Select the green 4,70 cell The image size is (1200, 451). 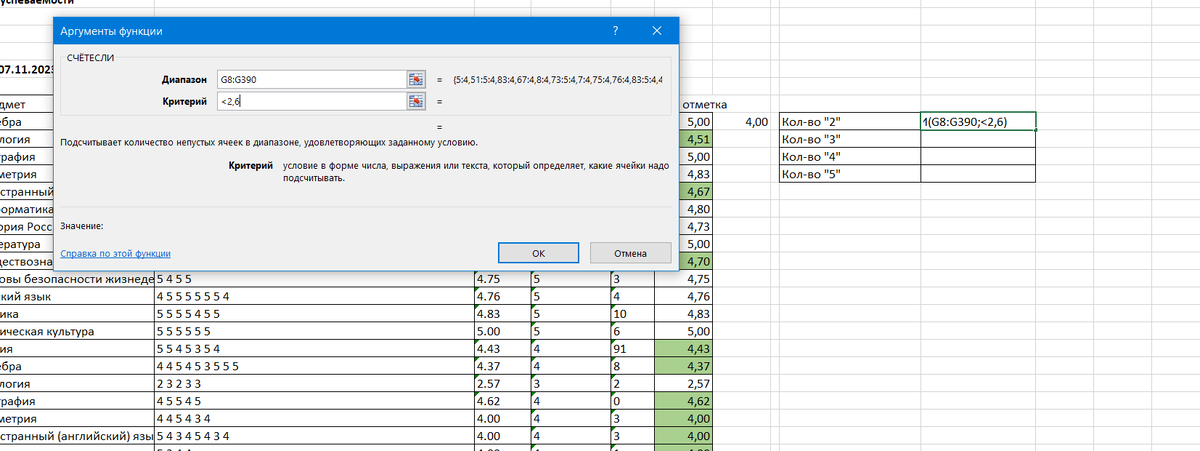coord(696,261)
